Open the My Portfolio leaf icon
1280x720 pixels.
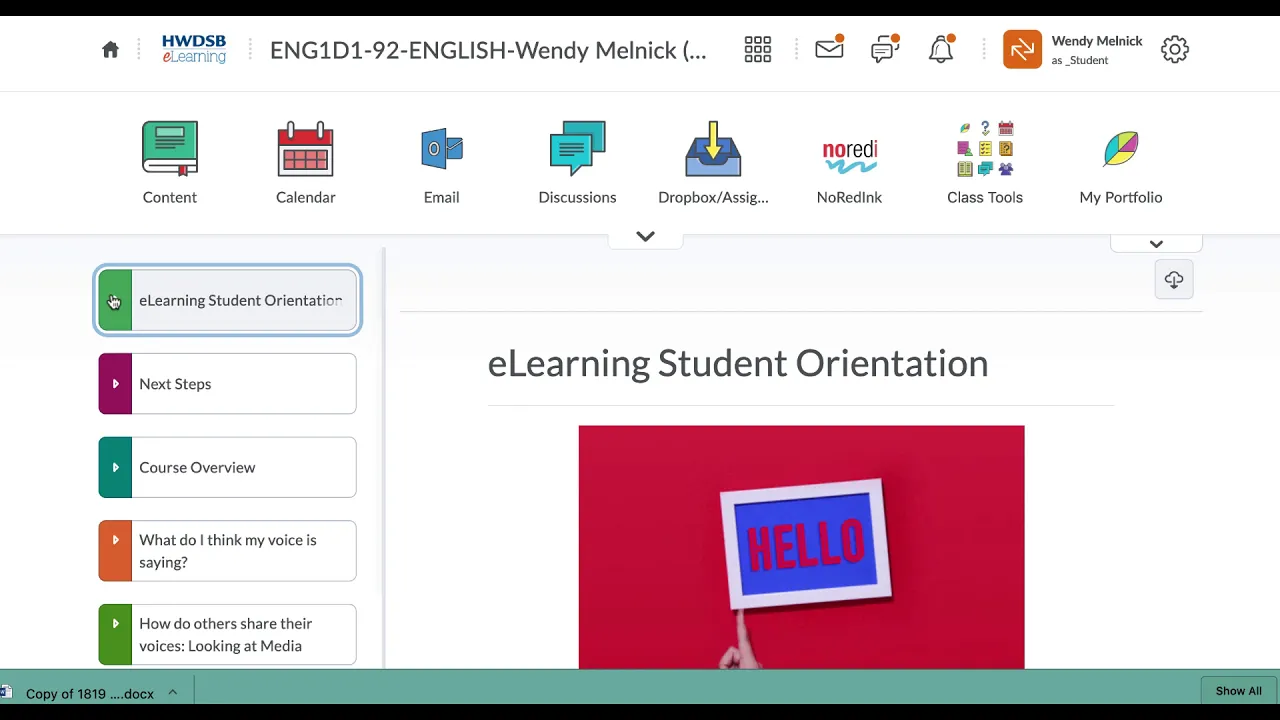pos(1120,149)
